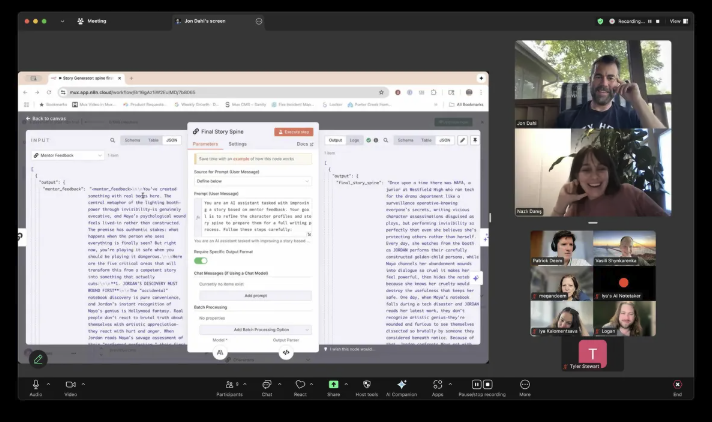This screenshot has width=712, height=422.
Task: Click the React heart icon
Action: (300, 385)
